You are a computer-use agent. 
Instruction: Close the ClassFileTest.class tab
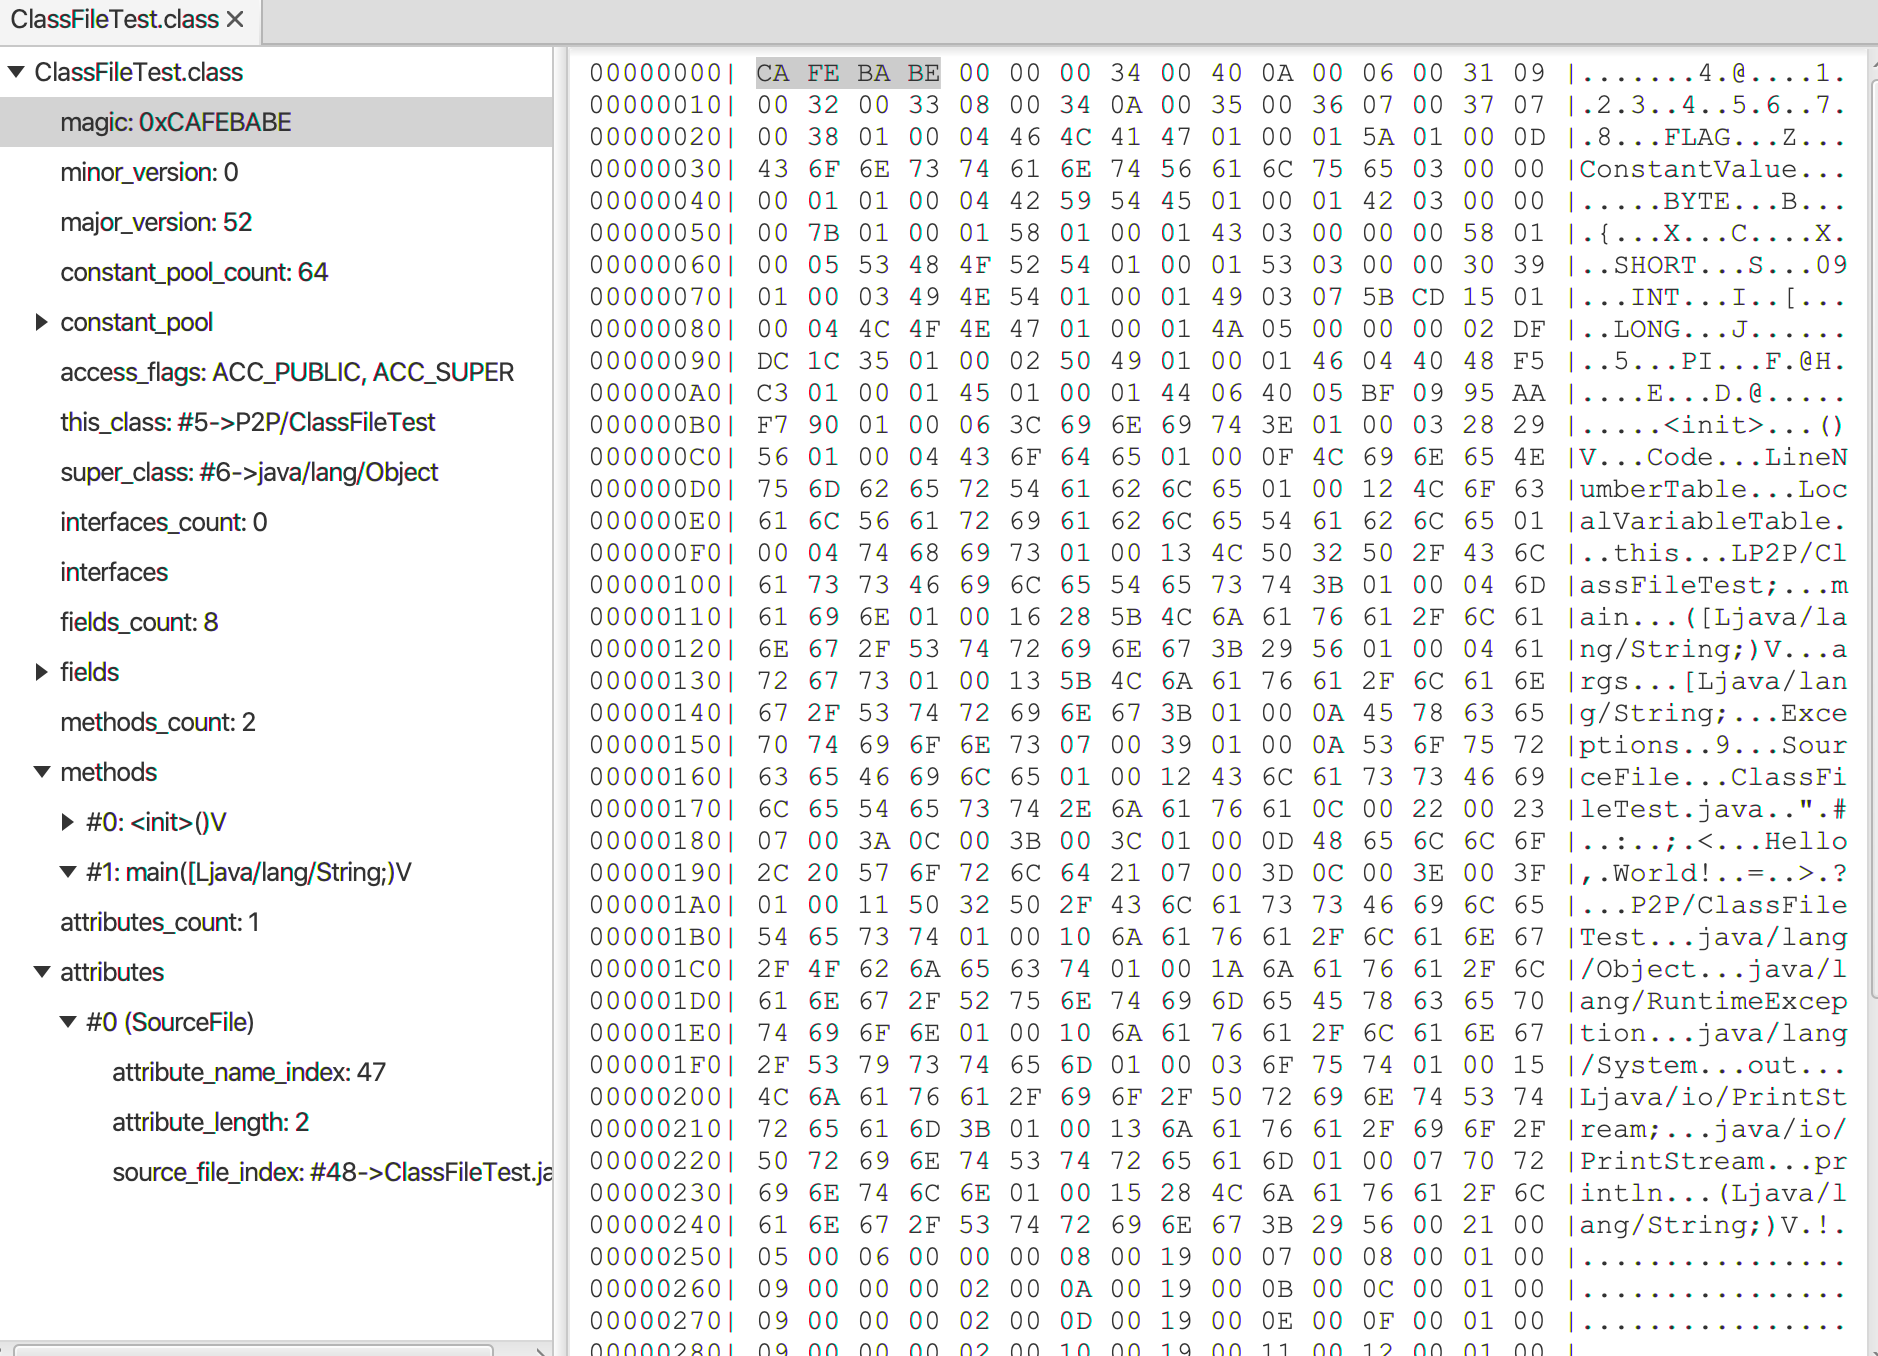point(235,20)
